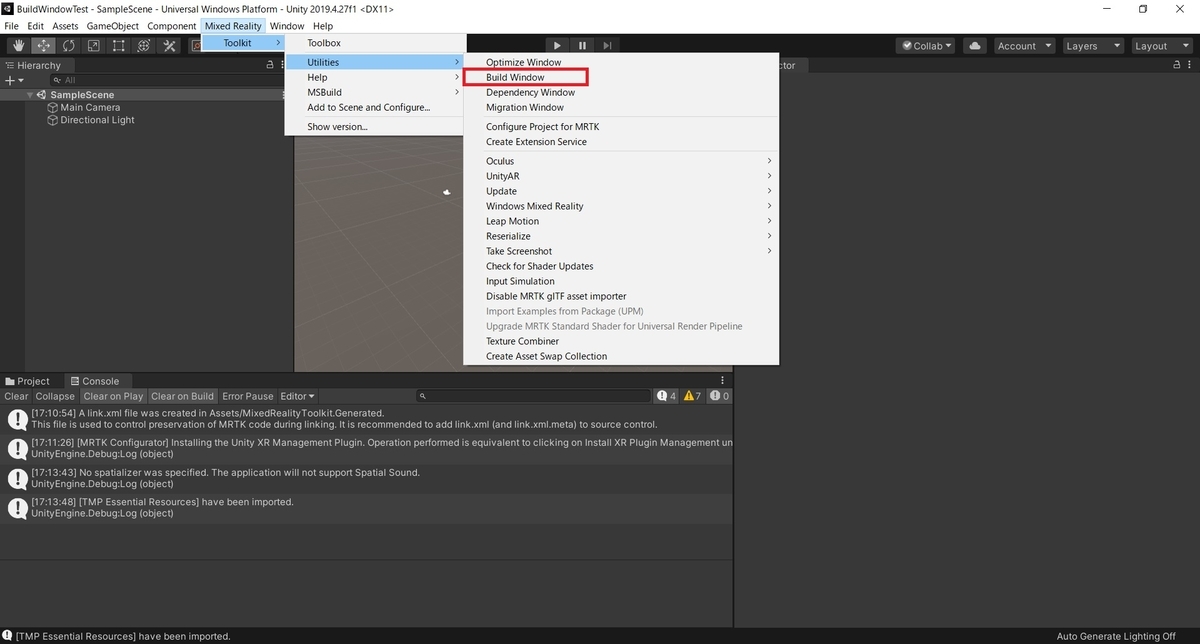Open the File menu
The width and height of the screenshot is (1200, 644).
point(12,26)
